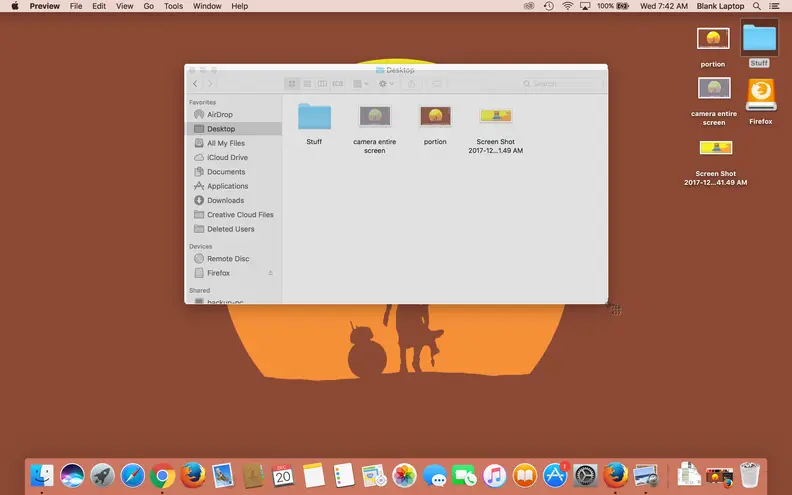Open the Go menu
The width and height of the screenshot is (792, 495).
click(148, 6)
